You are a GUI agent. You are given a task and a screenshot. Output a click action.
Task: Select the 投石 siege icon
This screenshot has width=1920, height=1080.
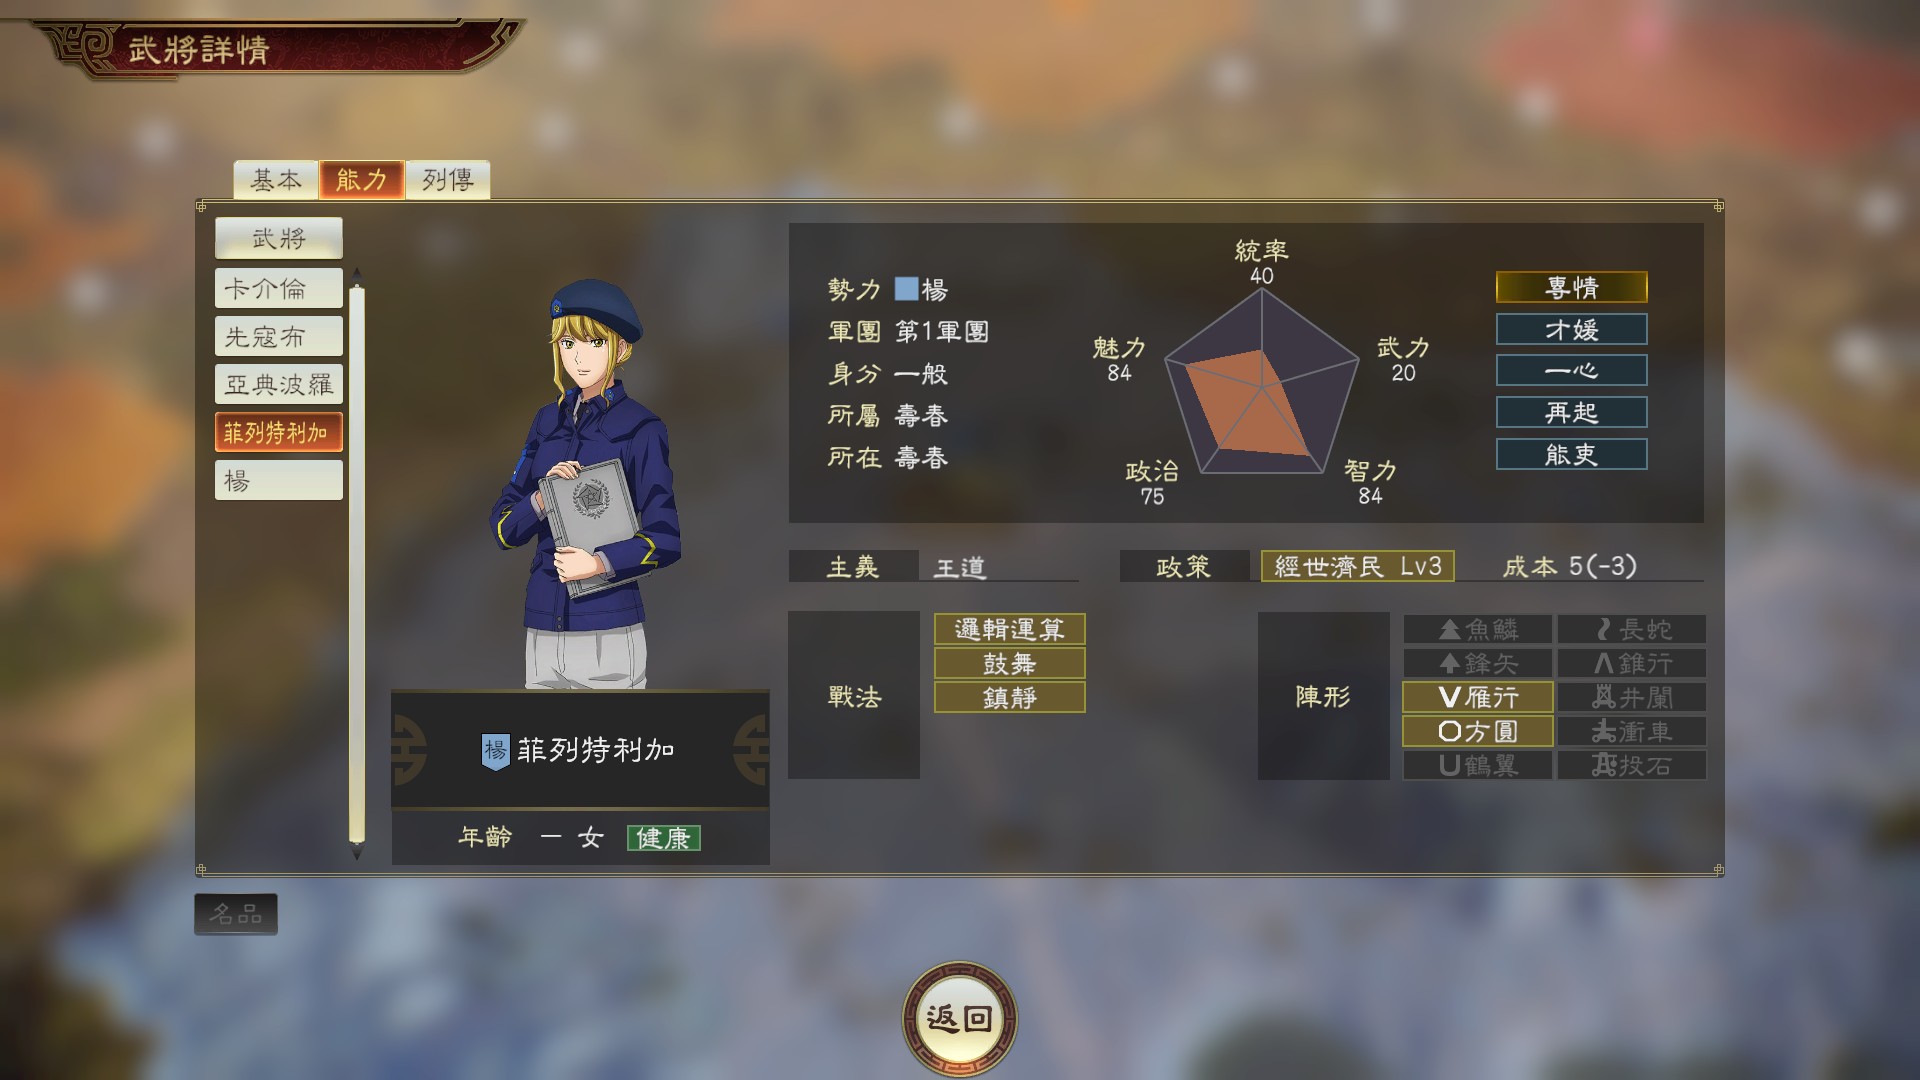click(x=1604, y=765)
